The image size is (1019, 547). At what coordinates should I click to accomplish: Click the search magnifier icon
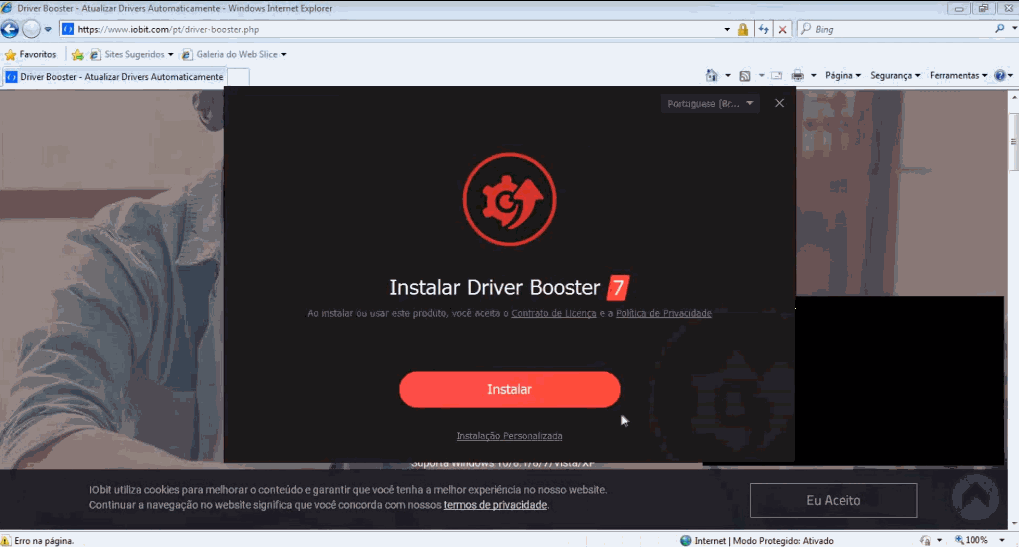[1000, 29]
